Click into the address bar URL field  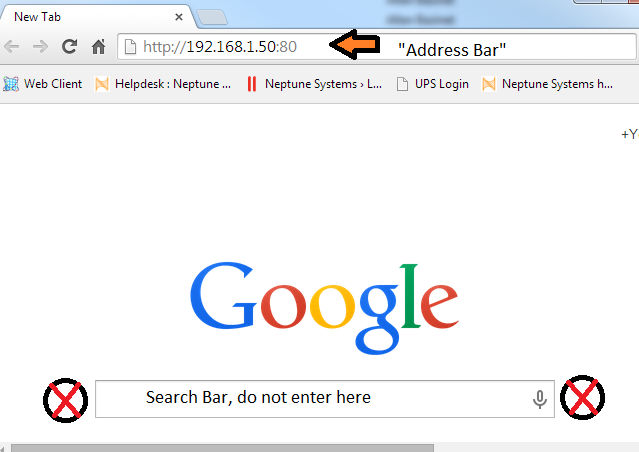(x=377, y=46)
